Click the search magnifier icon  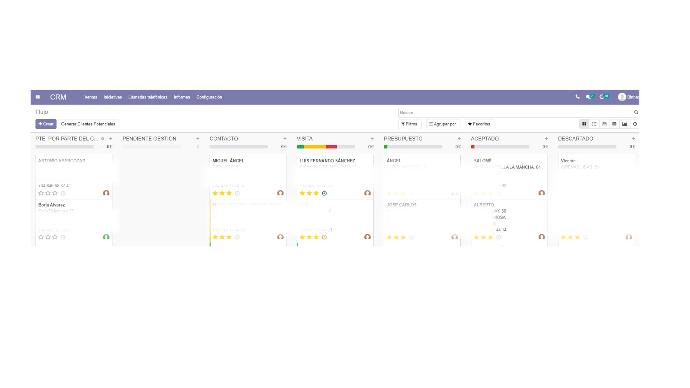pyautogui.click(x=636, y=113)
